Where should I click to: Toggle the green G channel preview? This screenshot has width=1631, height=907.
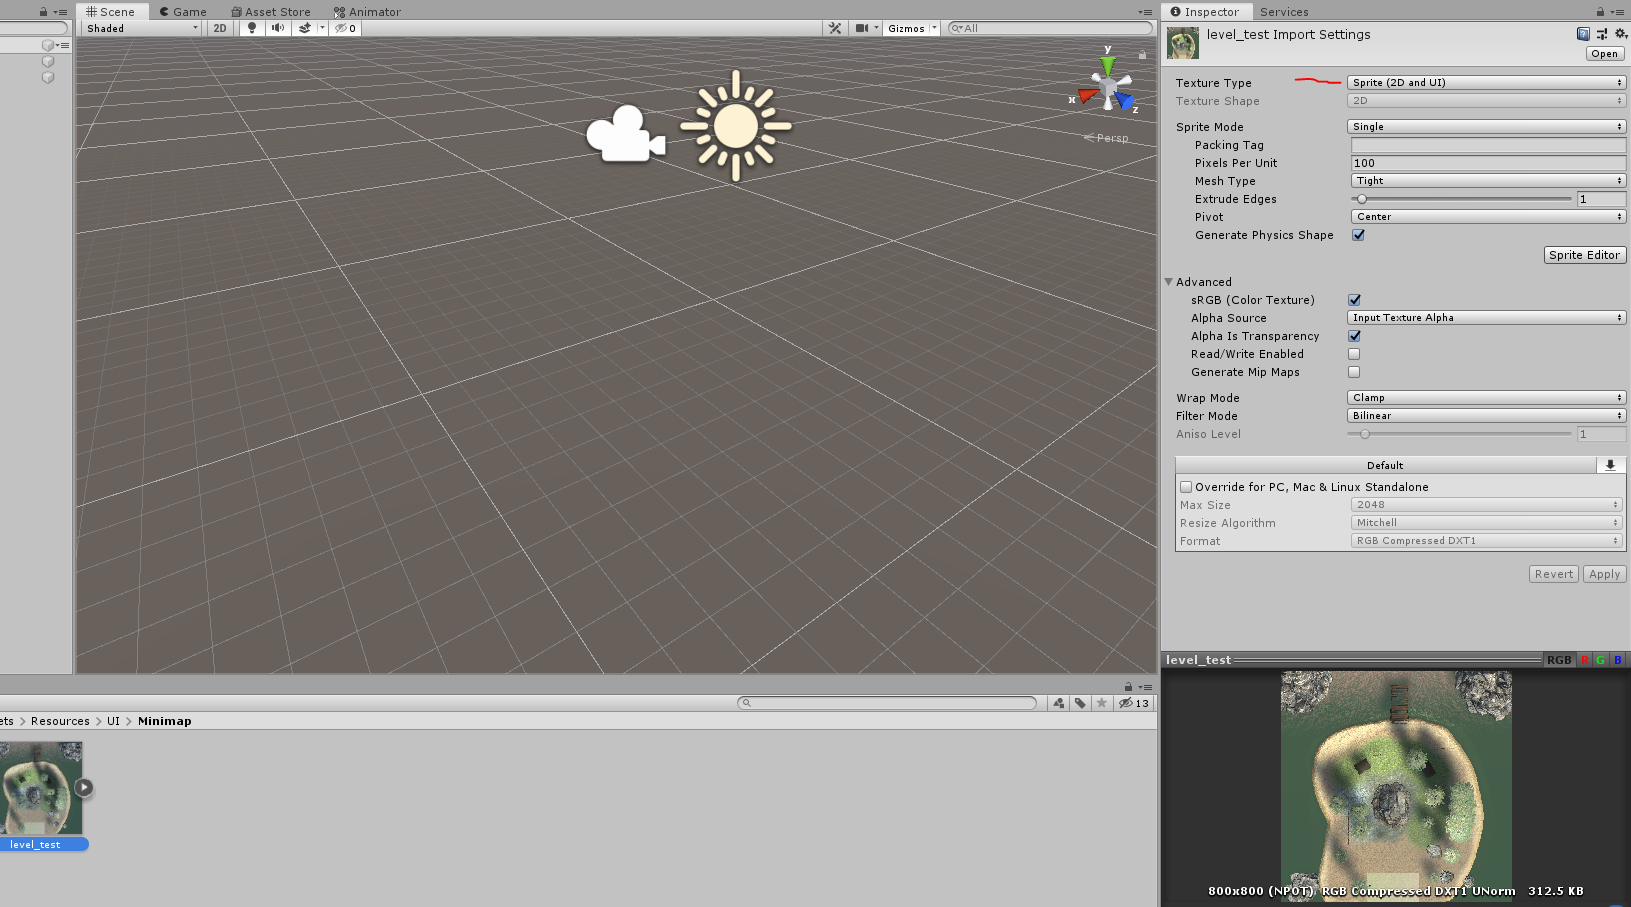tap(1600, 660)
